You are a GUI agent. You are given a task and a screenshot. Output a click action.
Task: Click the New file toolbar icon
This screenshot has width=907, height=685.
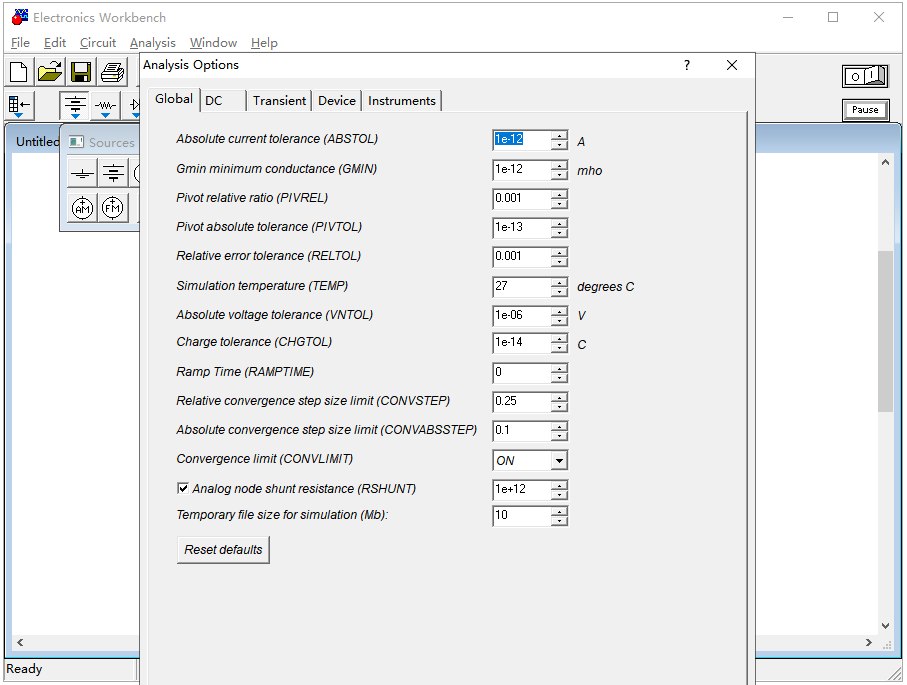(x=19, y=72)
